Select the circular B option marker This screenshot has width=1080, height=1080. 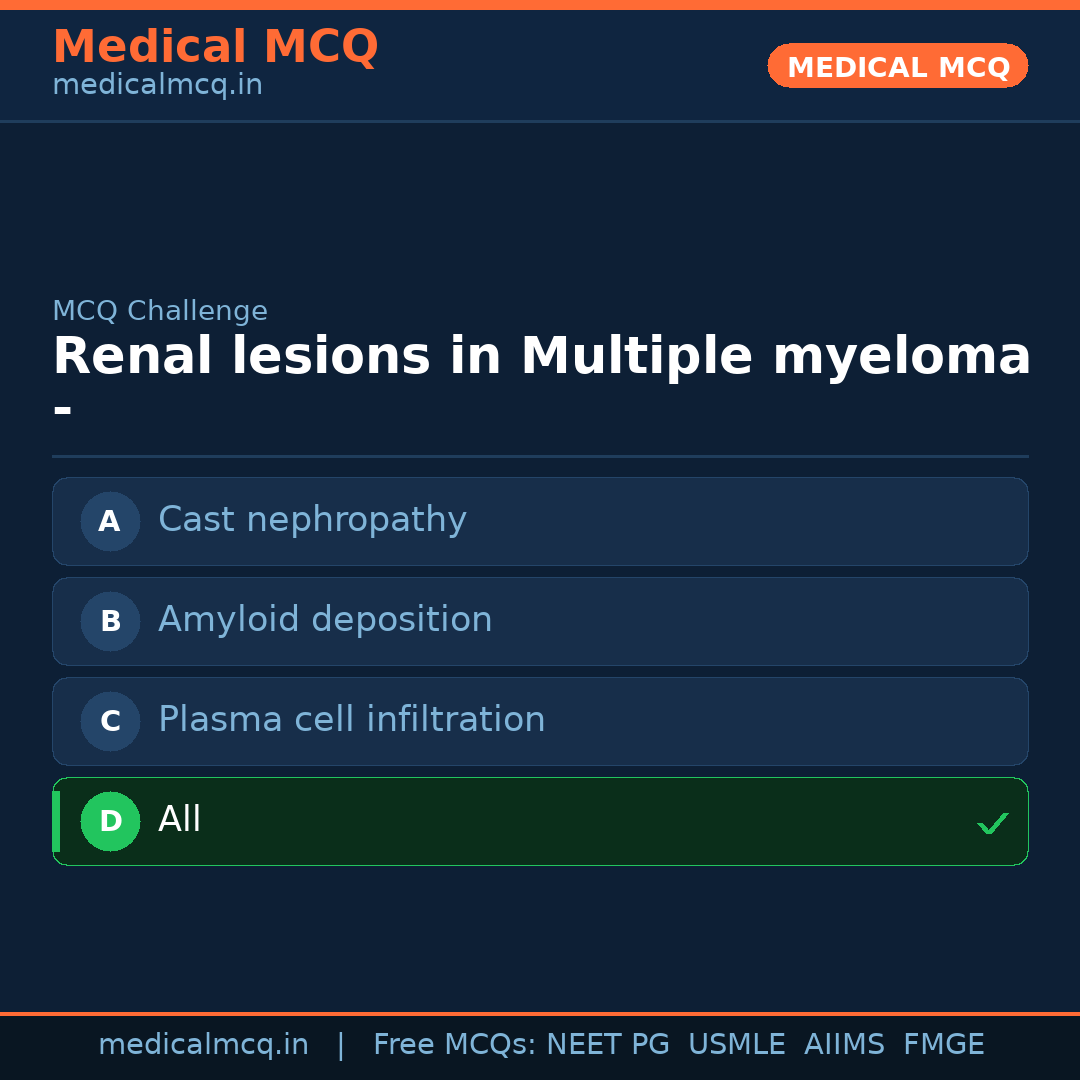pos(110,621)
